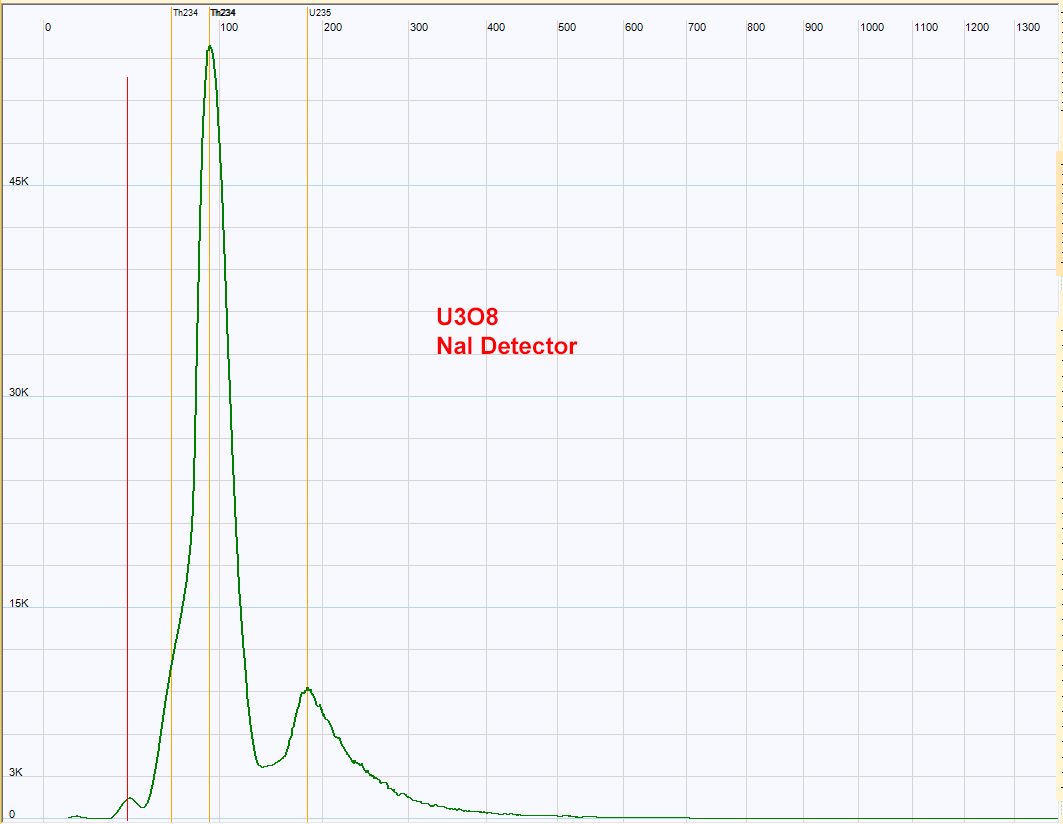1063x824 pixels.
Task: Click the apex of the U235 green peak
Action: [x=308, y=689]
